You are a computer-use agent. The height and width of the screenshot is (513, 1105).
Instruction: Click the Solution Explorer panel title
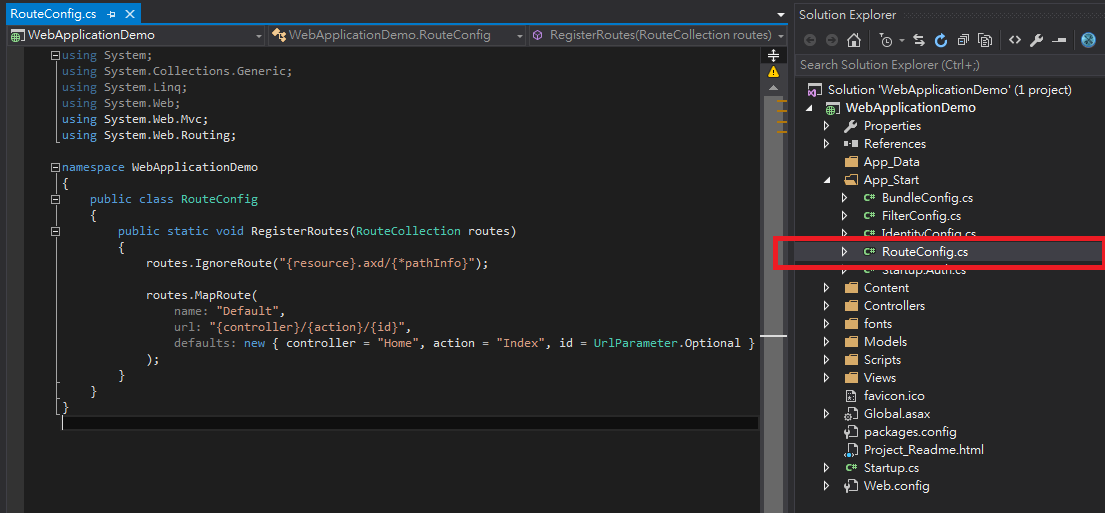(x=848, y=15)
